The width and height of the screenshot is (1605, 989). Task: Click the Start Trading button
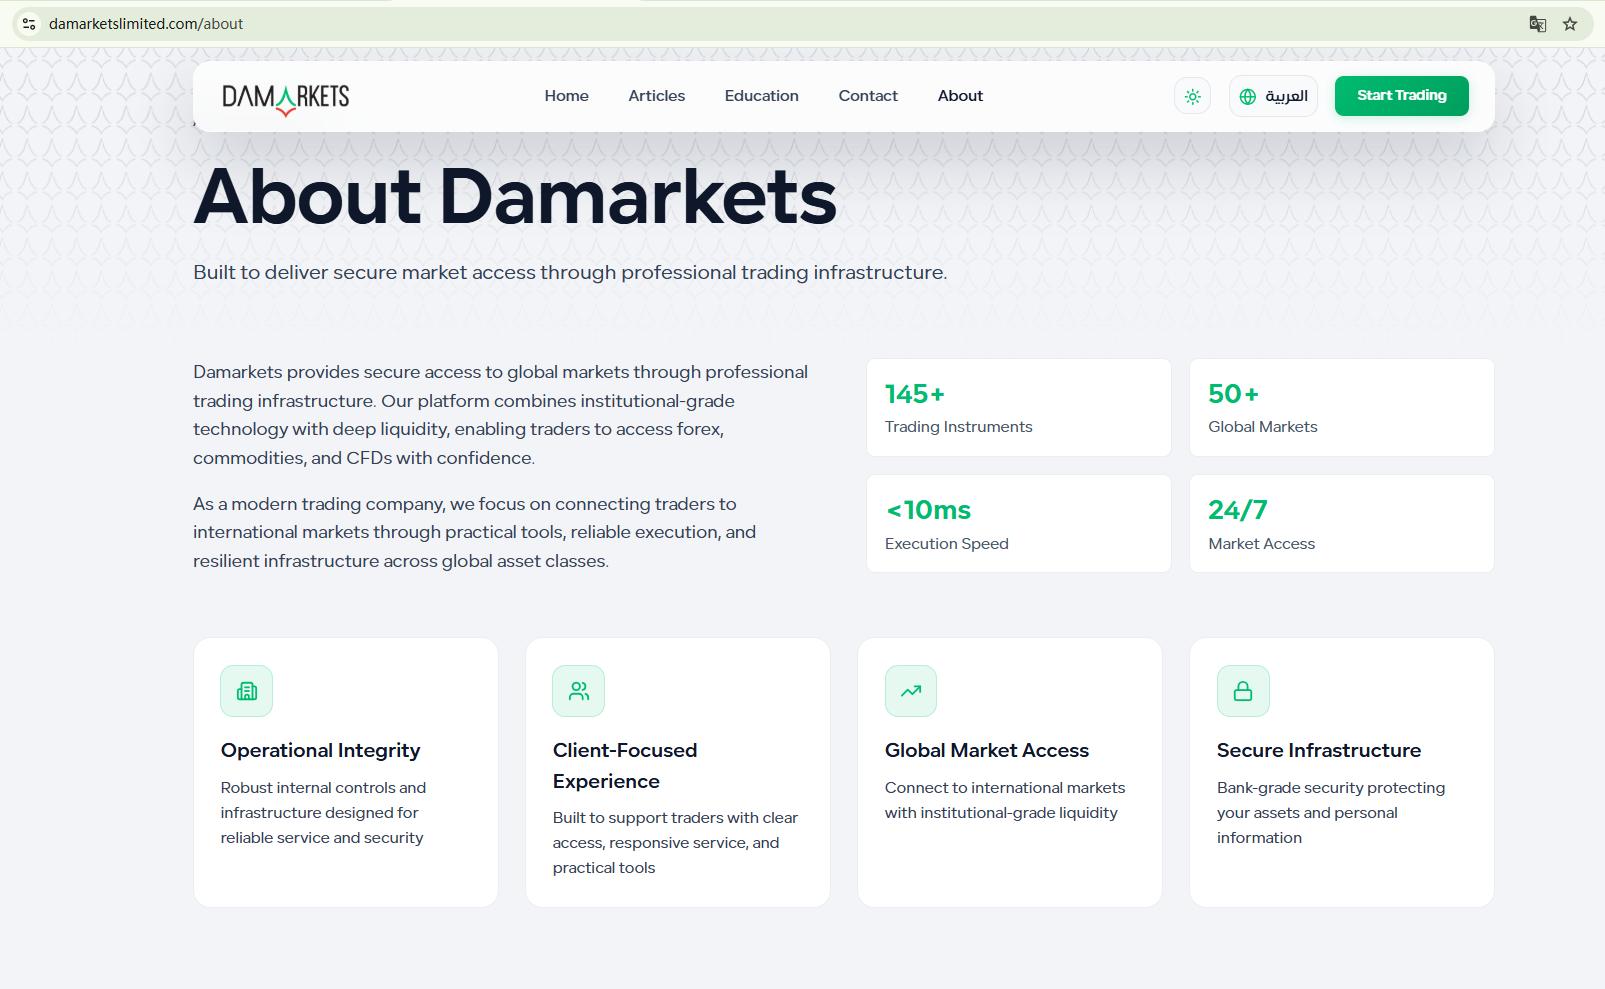(1401, 96)
